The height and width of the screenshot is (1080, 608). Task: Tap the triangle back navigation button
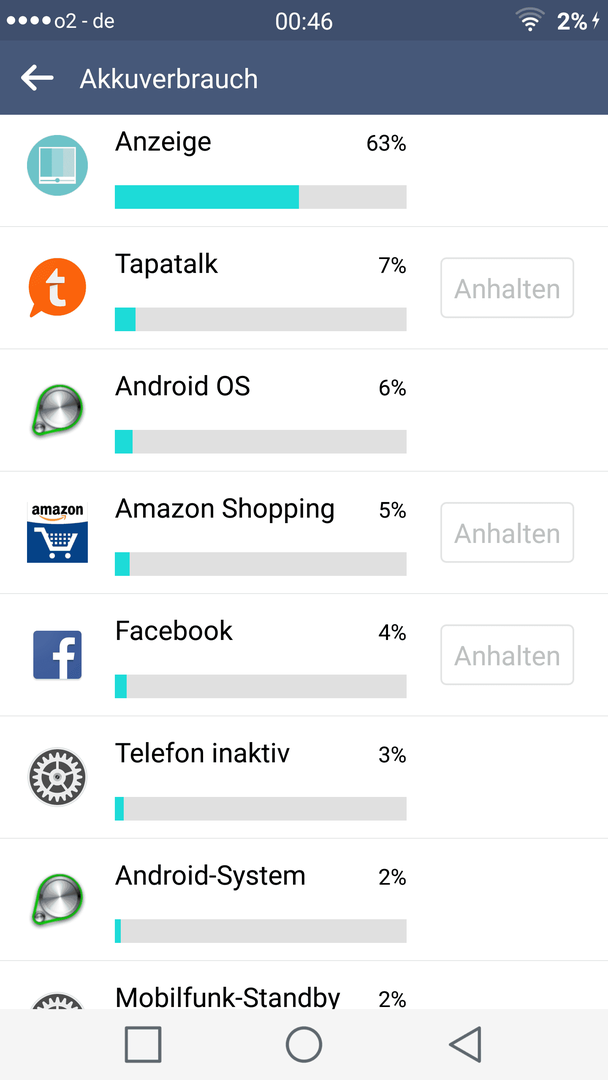click(x=465, y=1044)
